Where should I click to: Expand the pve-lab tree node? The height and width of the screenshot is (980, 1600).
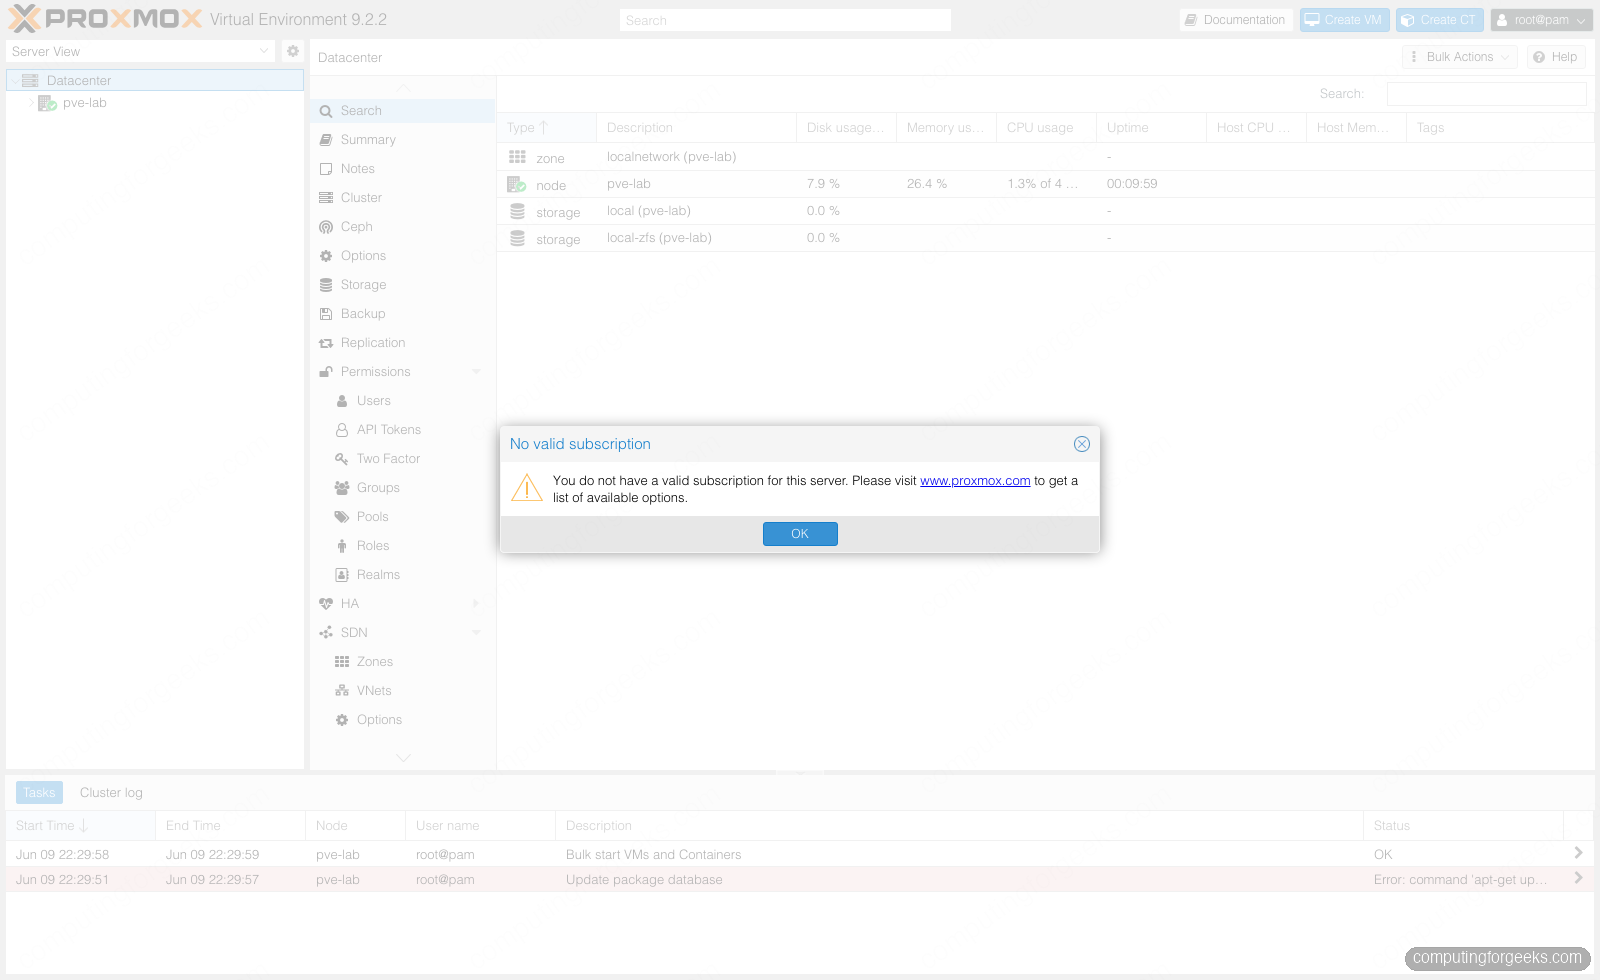[31, 103]
